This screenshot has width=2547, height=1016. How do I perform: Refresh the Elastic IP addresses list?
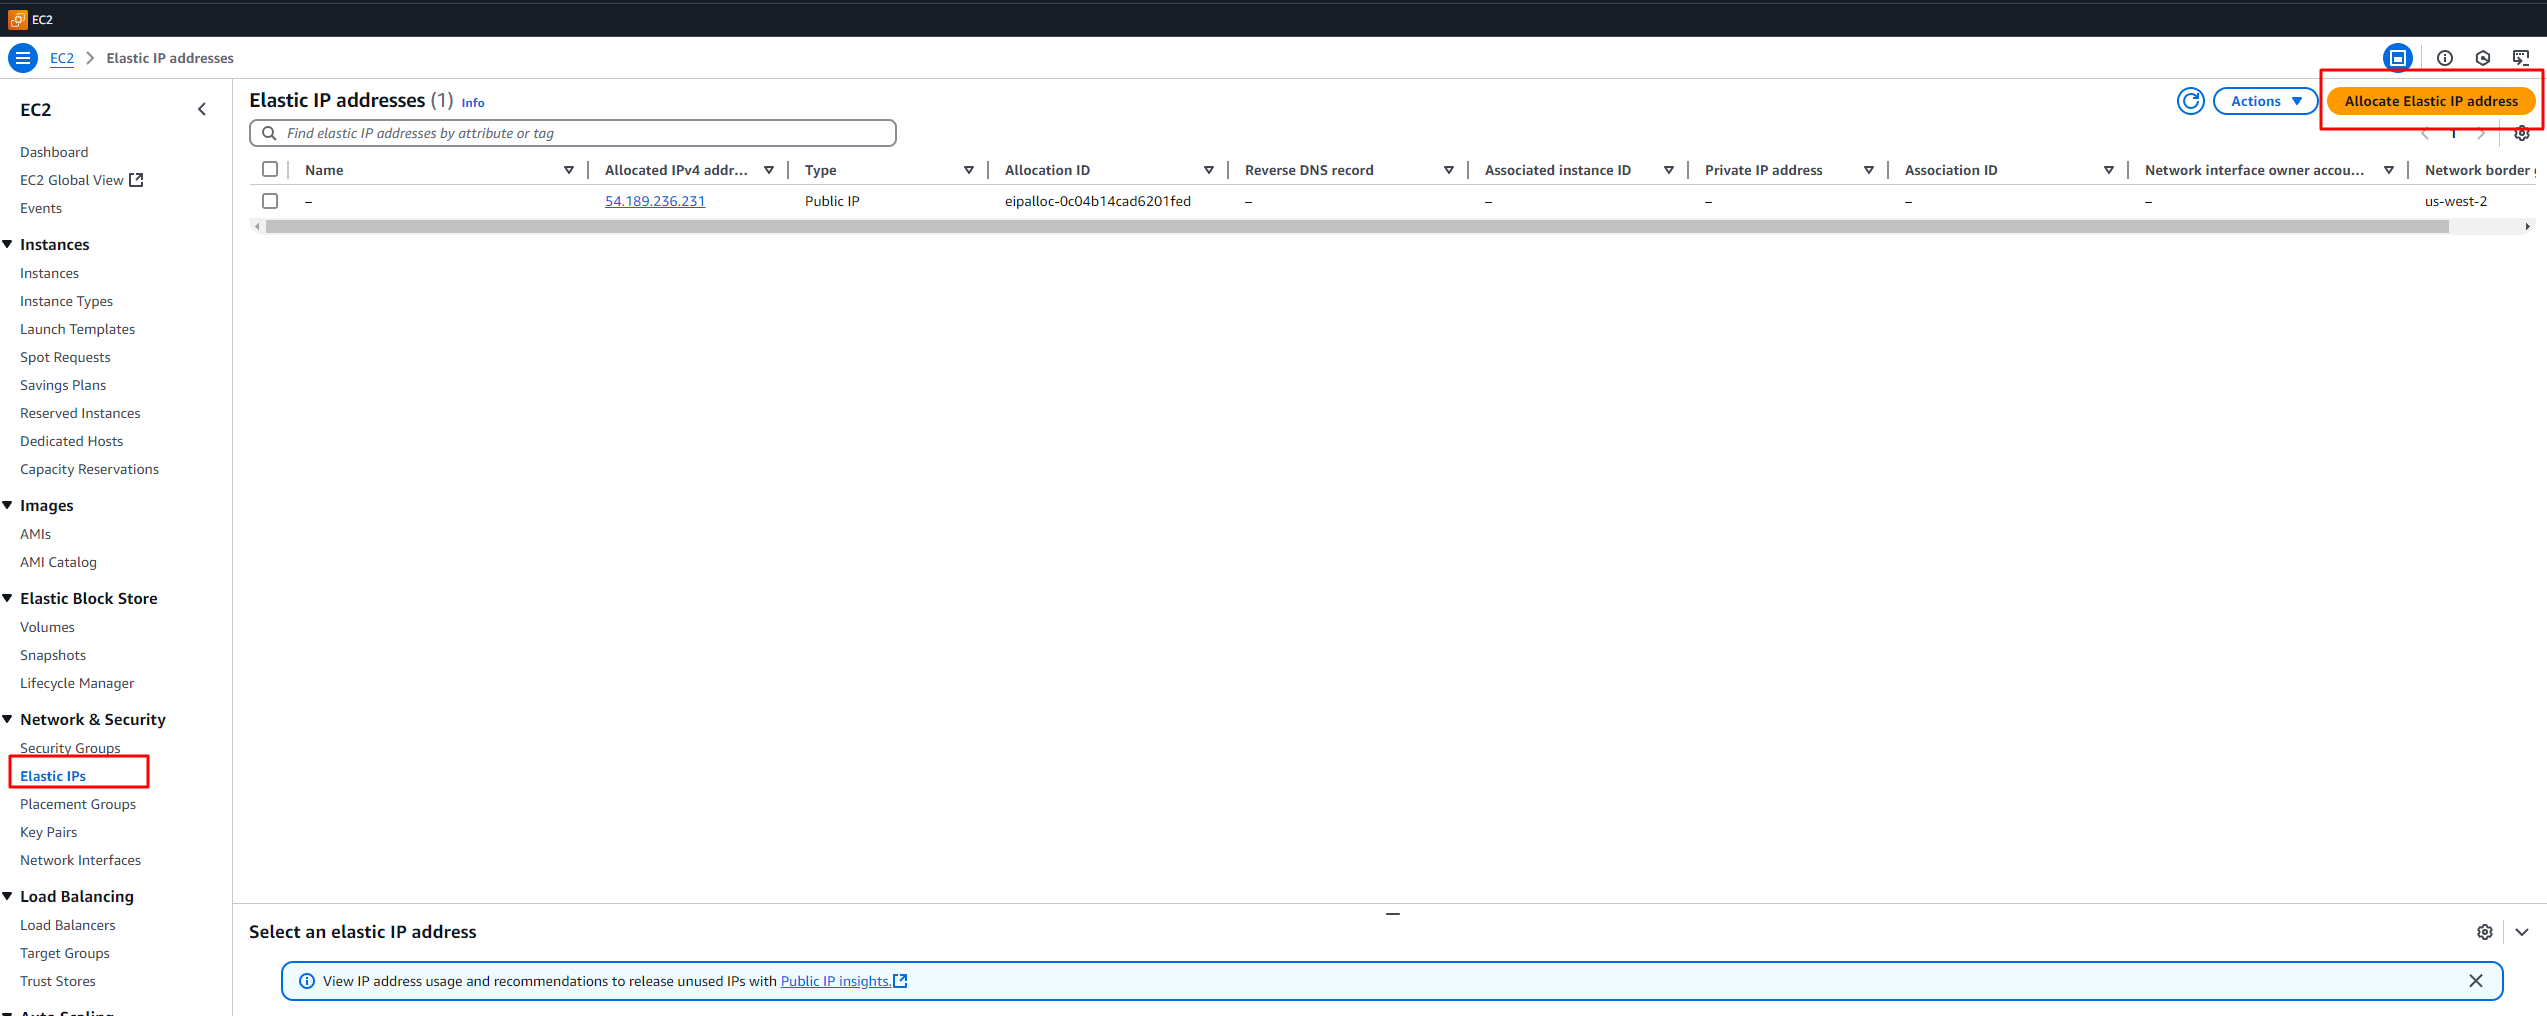[2190, 101]
